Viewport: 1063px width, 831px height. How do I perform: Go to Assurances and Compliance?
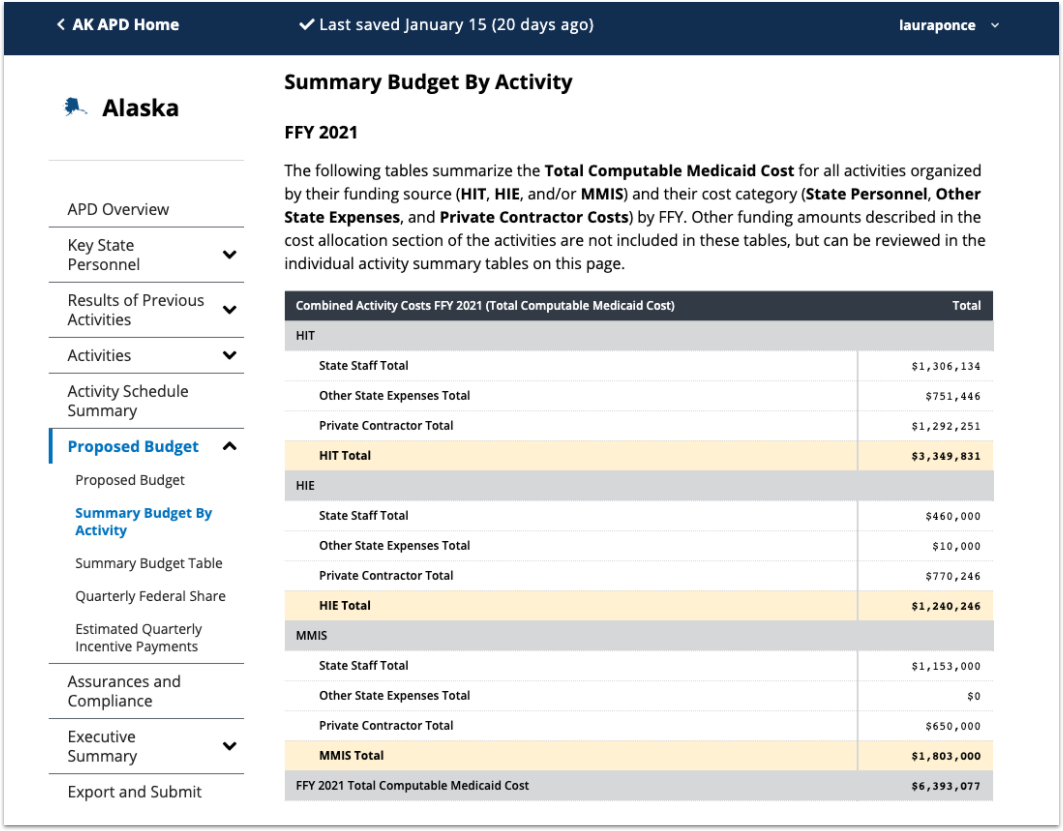point(123,691)
